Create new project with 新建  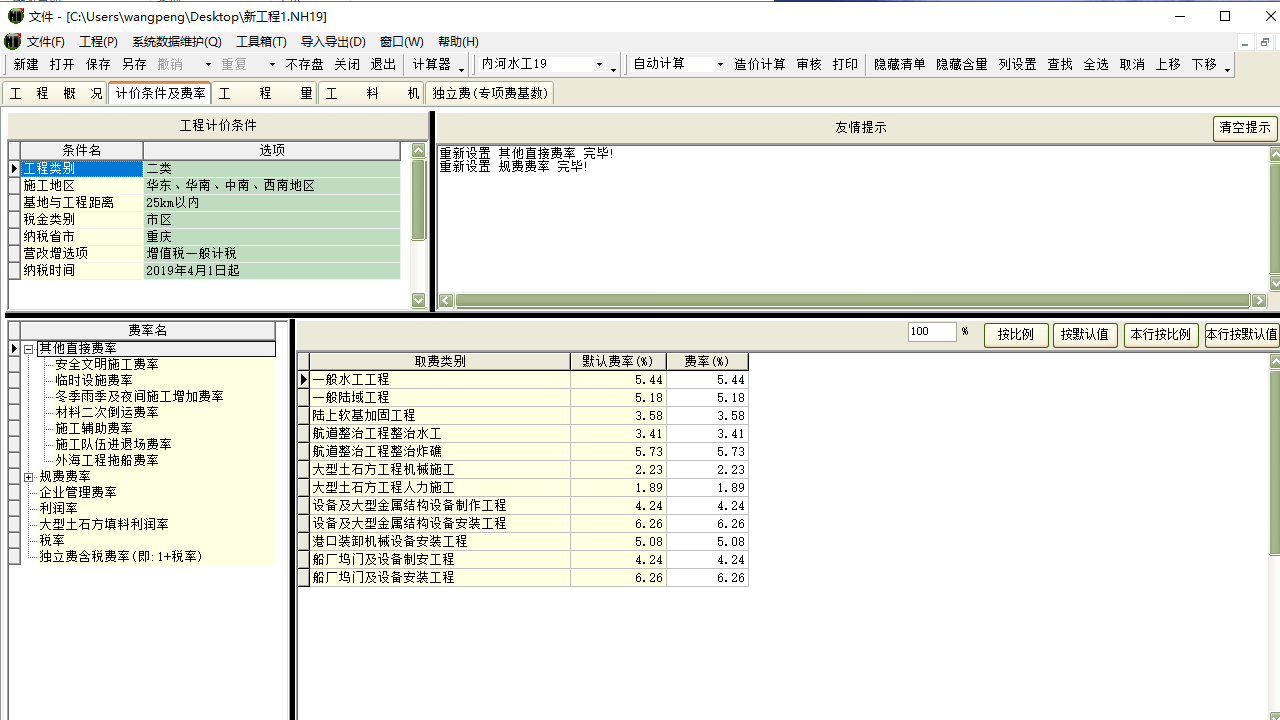point(21,65)
